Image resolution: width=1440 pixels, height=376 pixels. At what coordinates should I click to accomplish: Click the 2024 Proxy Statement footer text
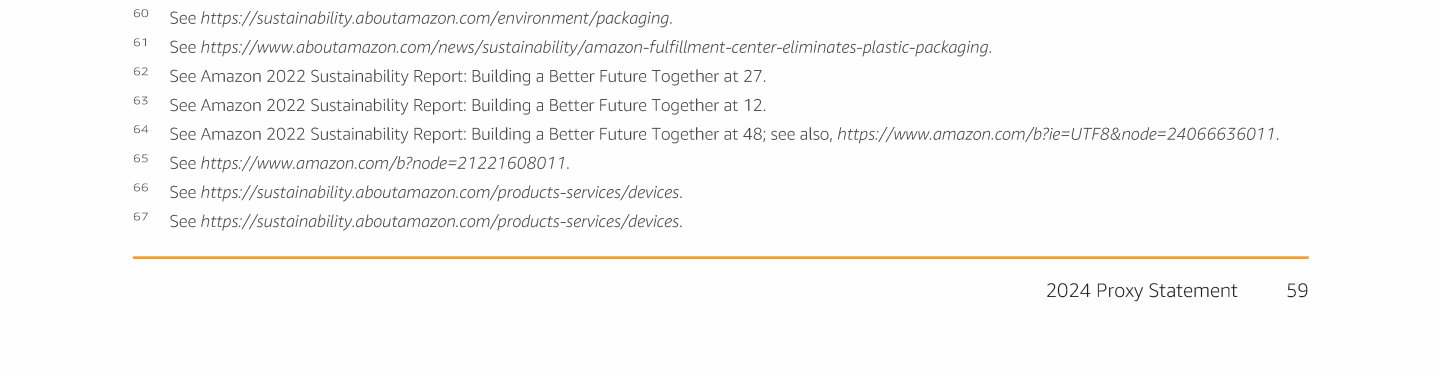pyautogui.click(x=1142, y=291)
